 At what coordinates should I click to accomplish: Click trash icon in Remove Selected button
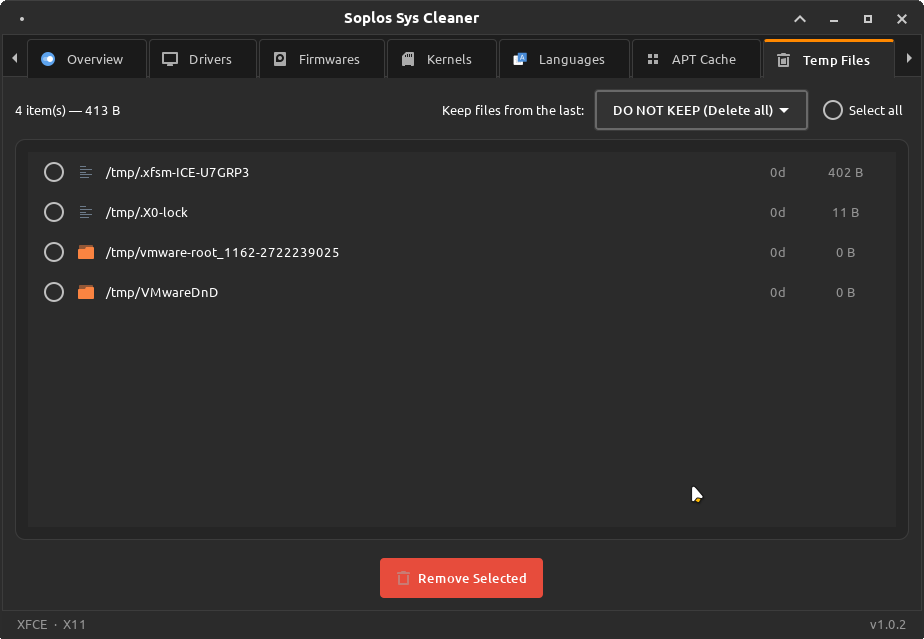pyautogui.click(x=403, y=578)
